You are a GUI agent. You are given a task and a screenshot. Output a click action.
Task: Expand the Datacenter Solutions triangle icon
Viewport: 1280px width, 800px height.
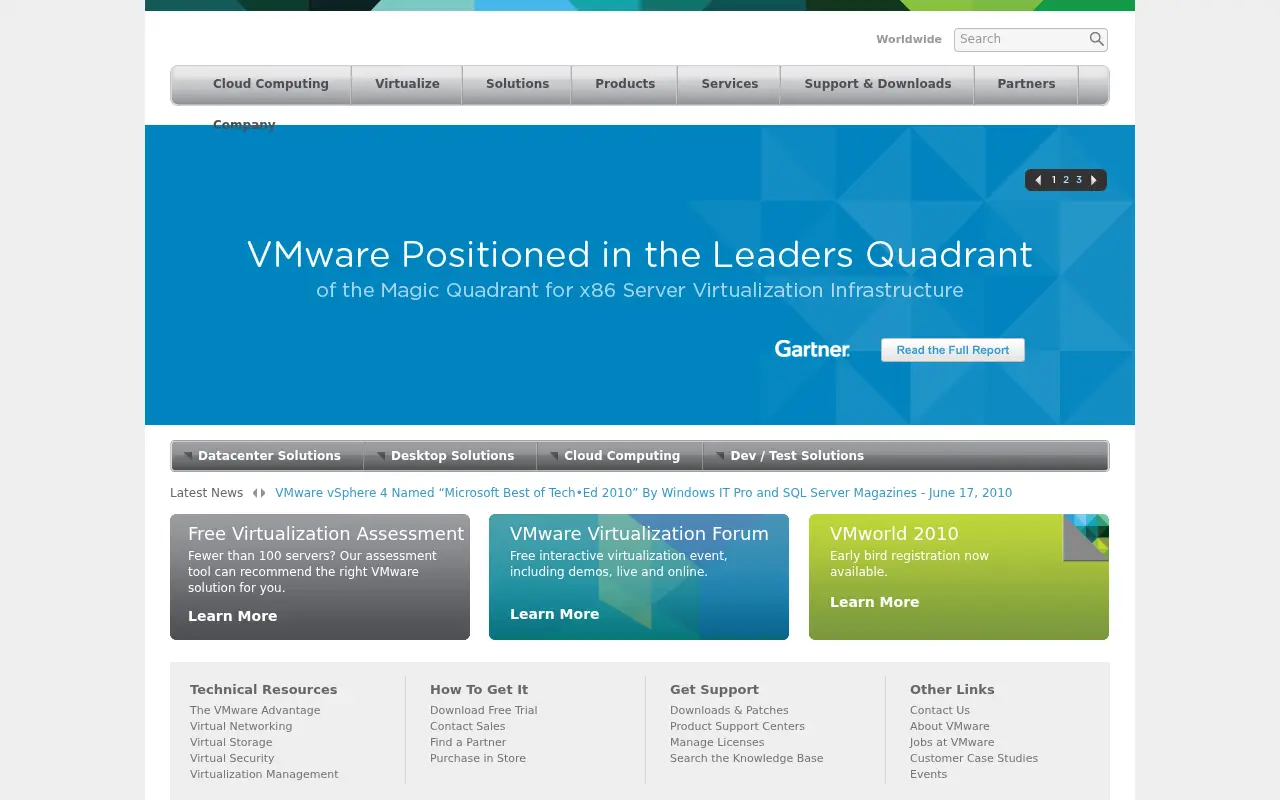coord(188,456)
